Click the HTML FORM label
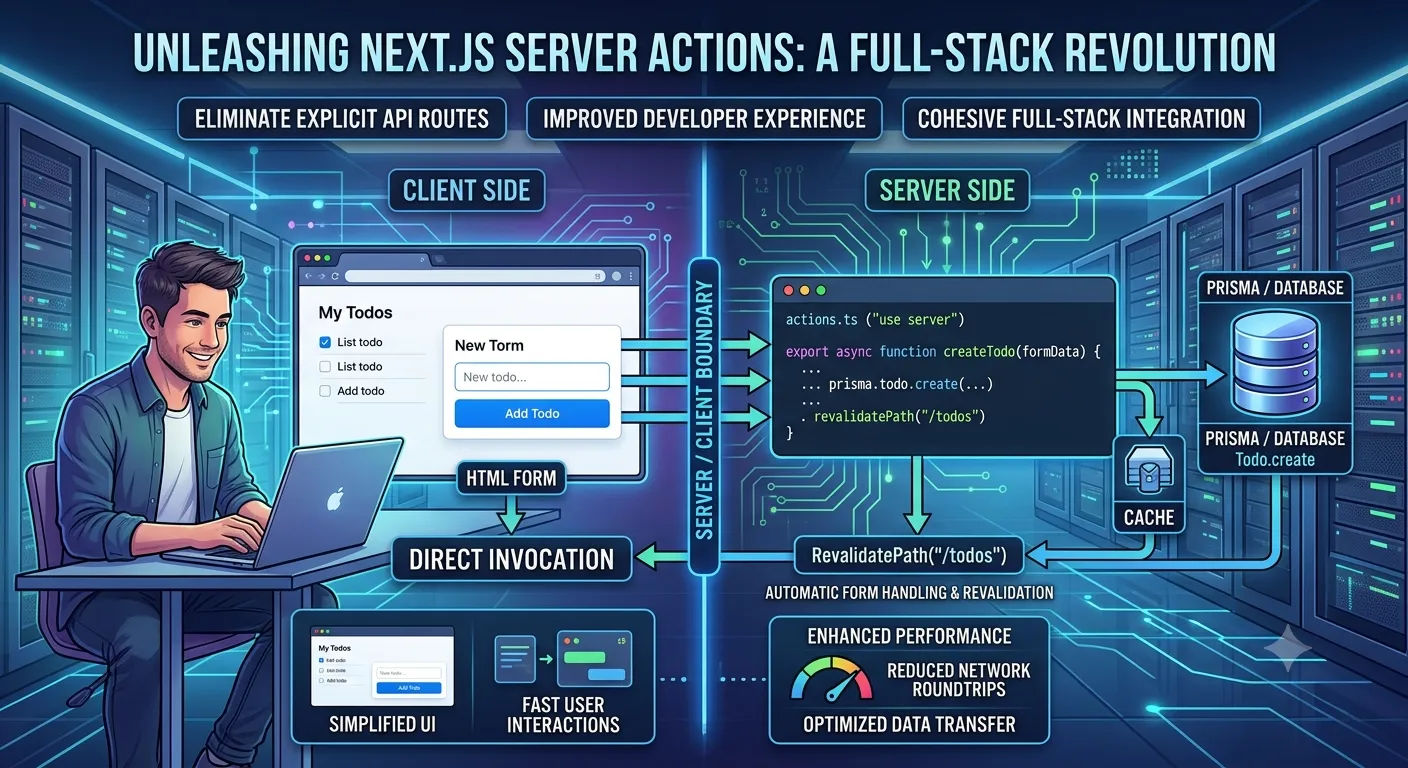The image size is (1408, 768). coord(511,478)
